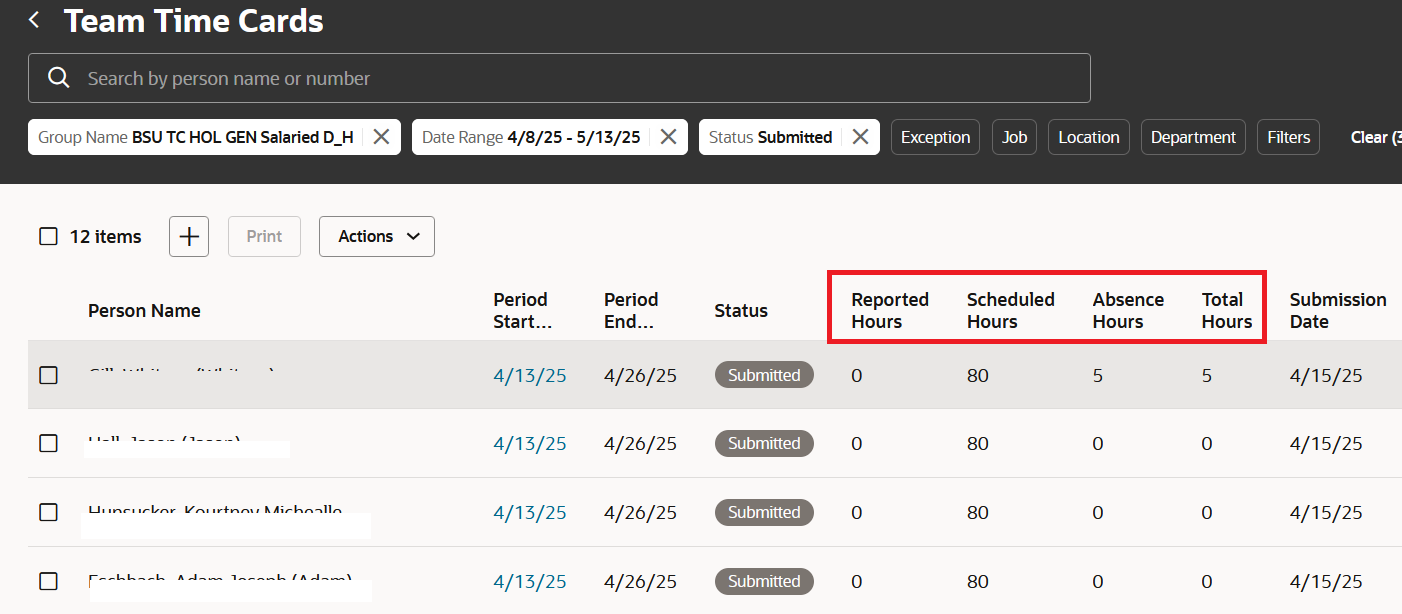The height and width of the screenshot is (614, 1402).
Task: Sort by Period Start column header
Action: coord(523,310)
